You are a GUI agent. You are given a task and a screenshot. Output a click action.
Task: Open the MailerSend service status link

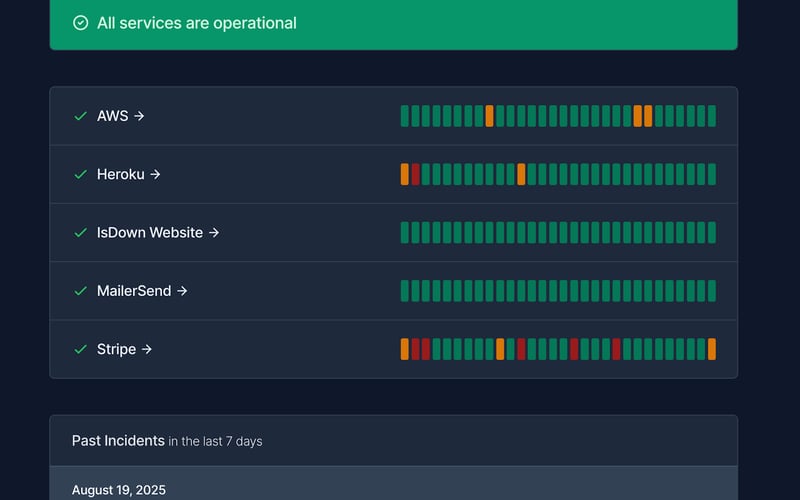[x=142, y=291]
